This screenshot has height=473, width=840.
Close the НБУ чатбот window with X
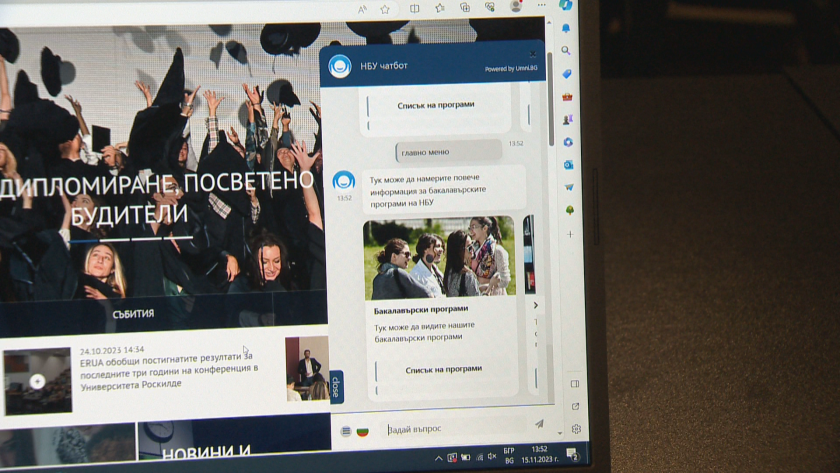point(532,54)
